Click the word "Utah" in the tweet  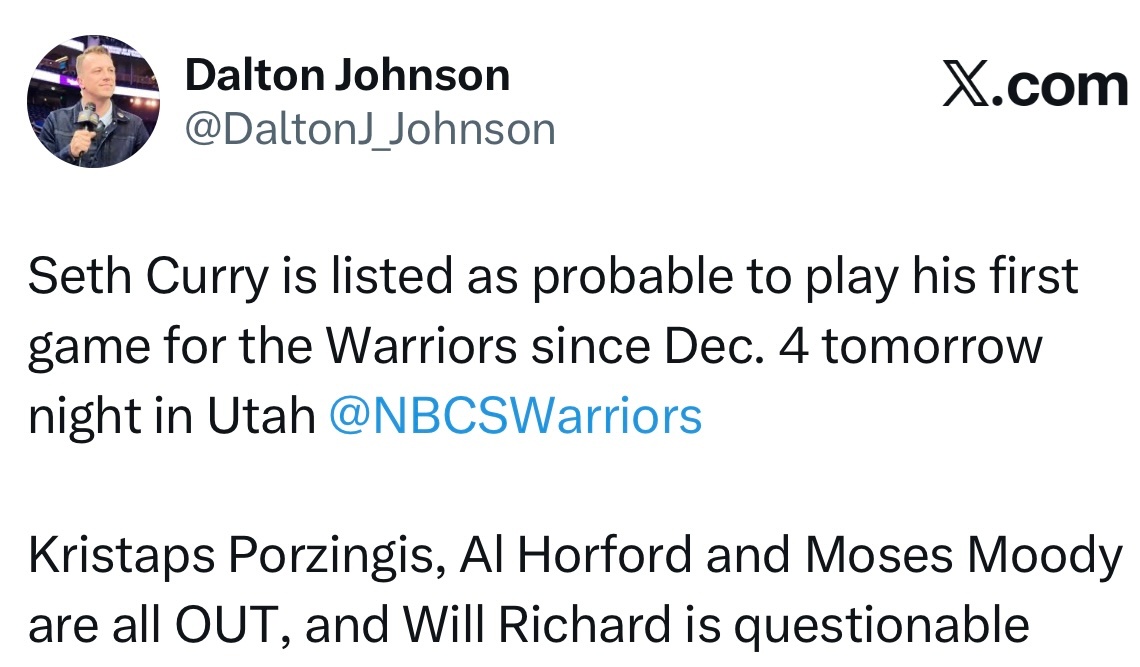tap(261, 416)
